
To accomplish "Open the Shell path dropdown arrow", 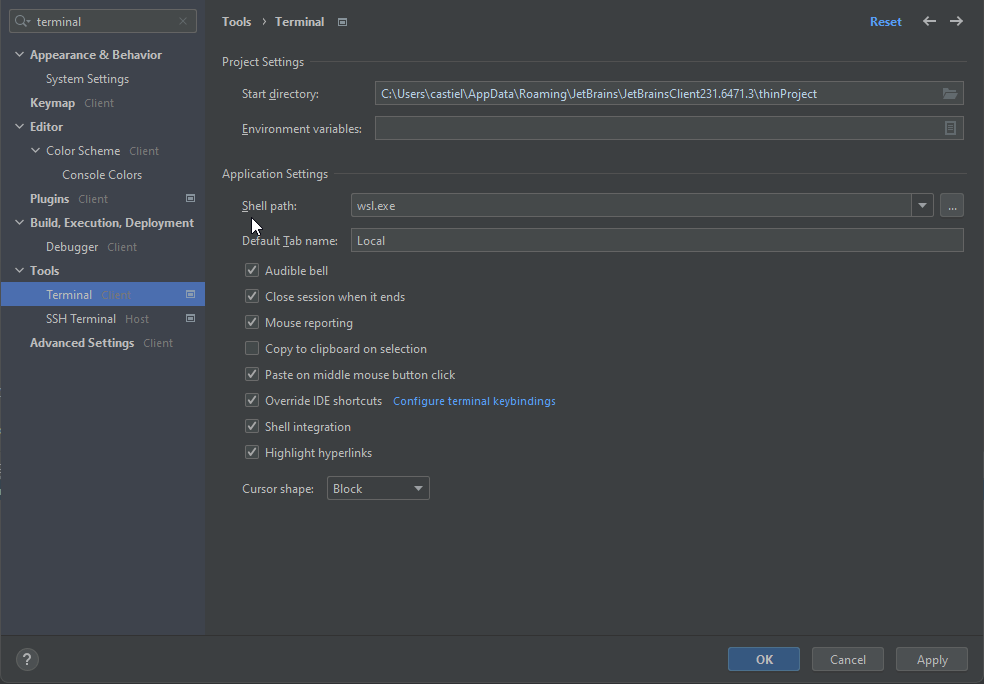I will point(922,205).
